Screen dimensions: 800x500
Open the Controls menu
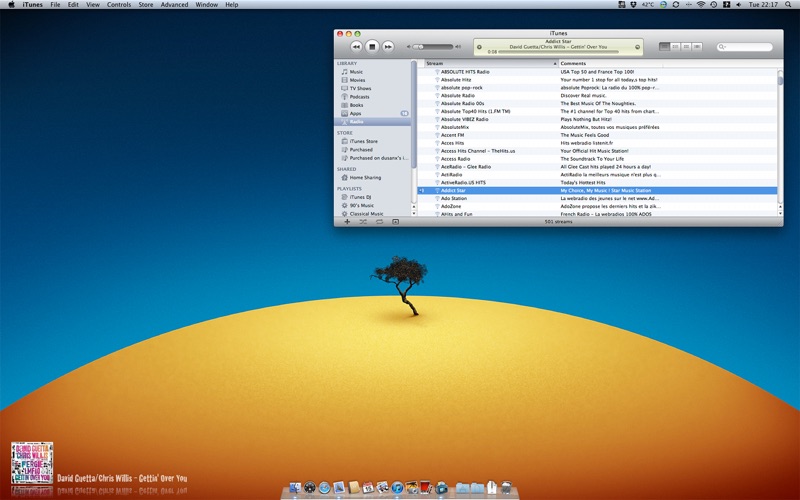click(x=119, y=5)
